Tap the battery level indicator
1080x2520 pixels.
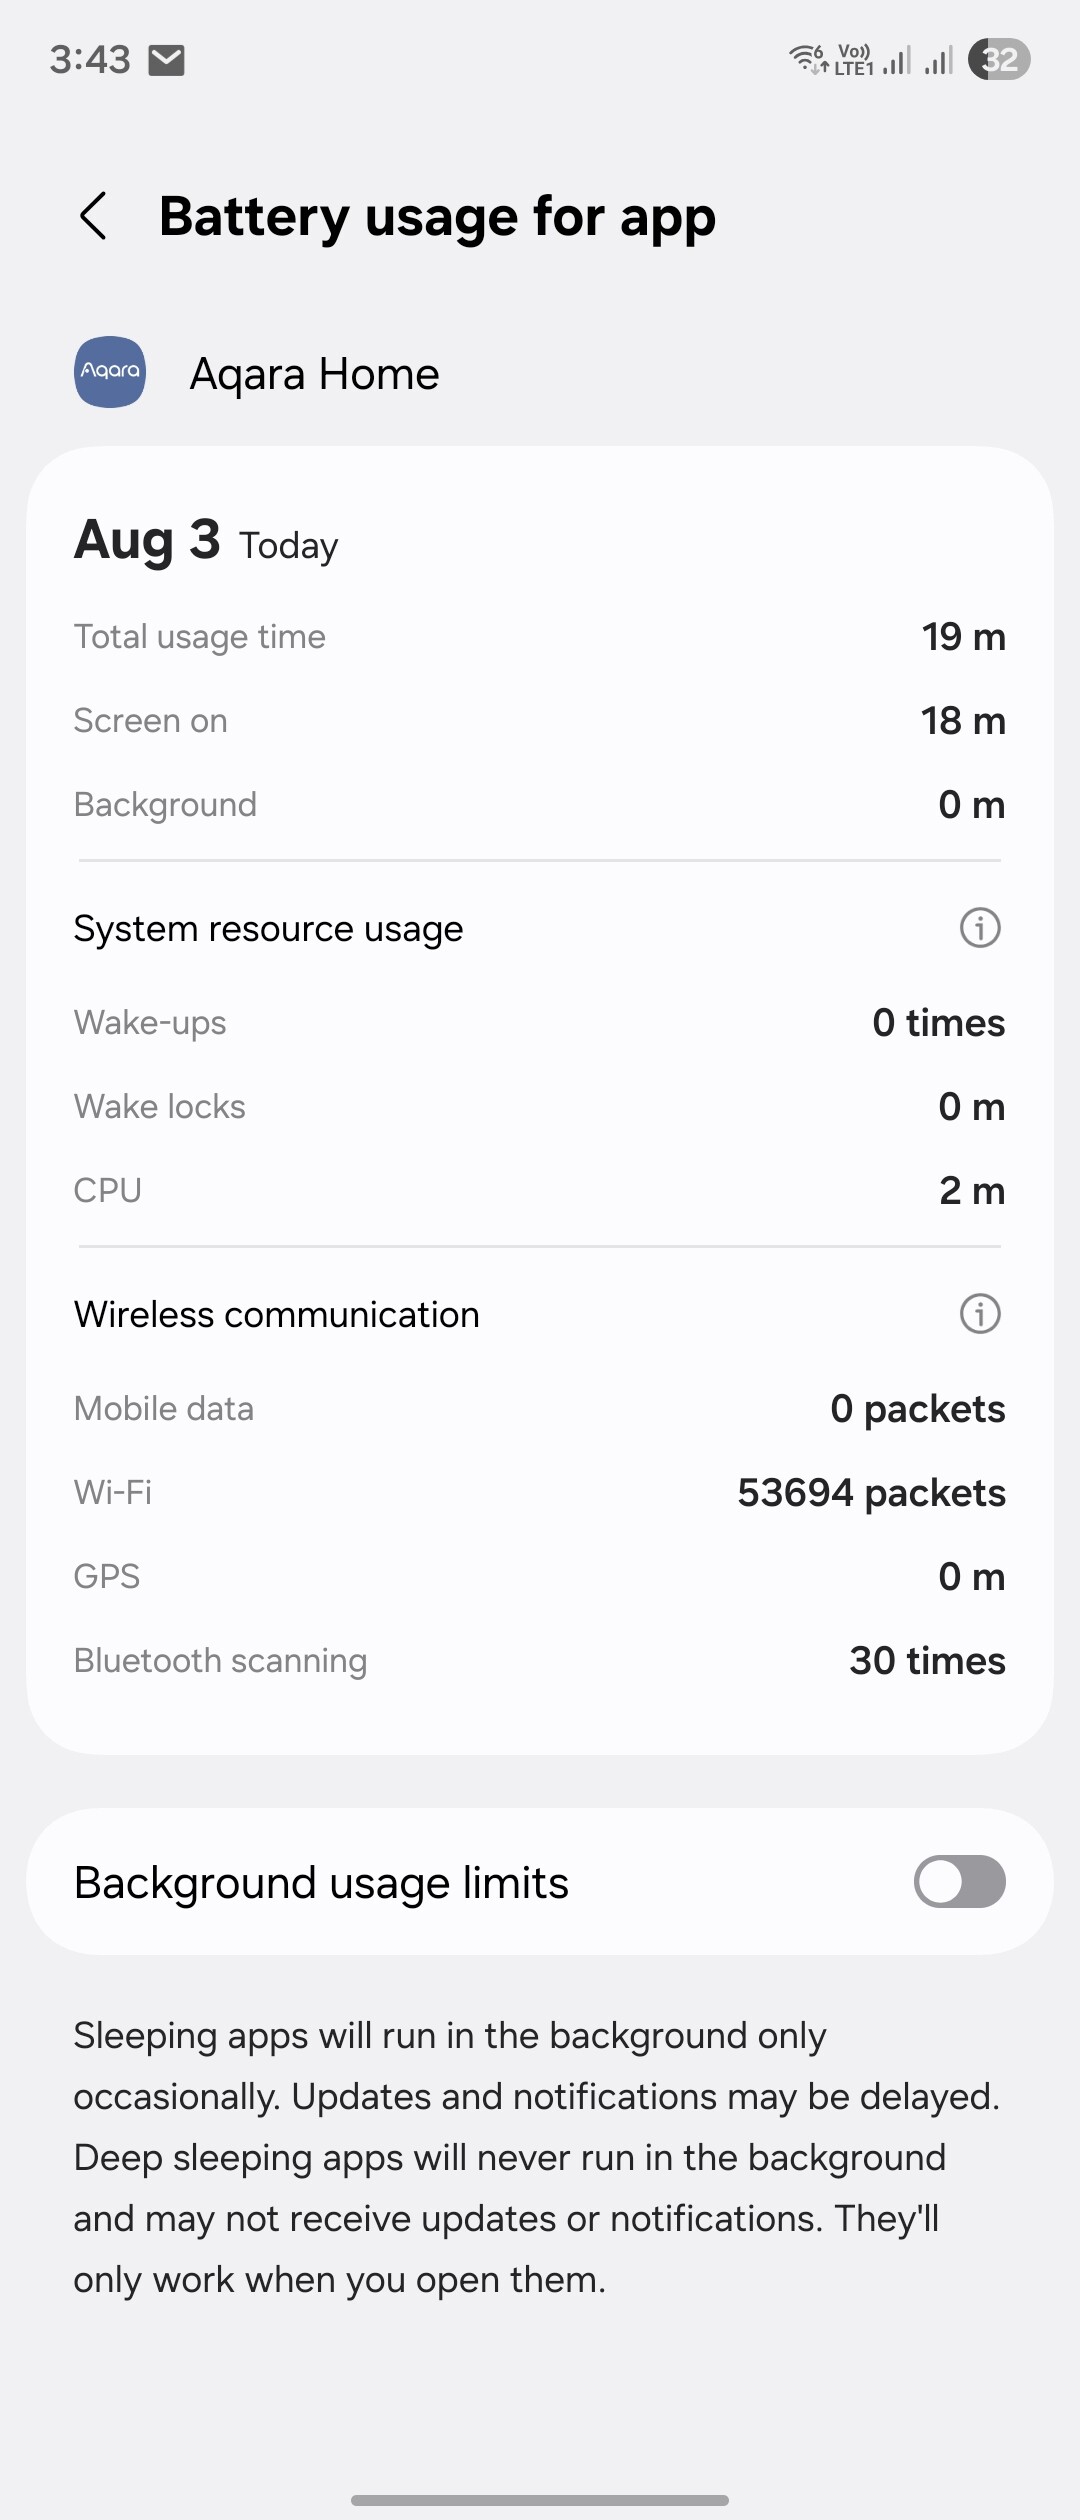(x=999, y=60)
